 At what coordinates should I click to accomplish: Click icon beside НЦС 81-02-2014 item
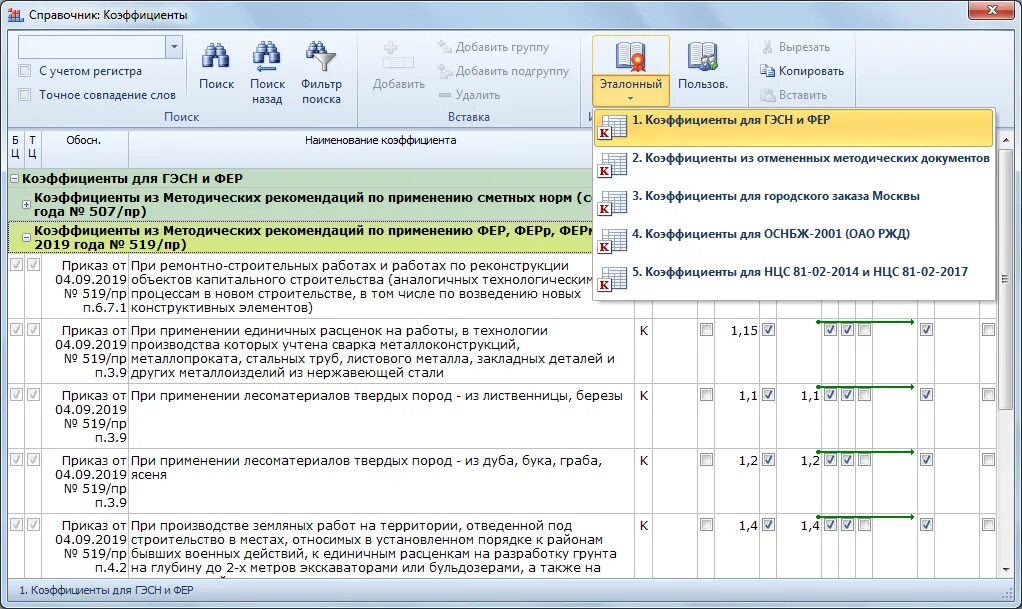click(612, 278)
